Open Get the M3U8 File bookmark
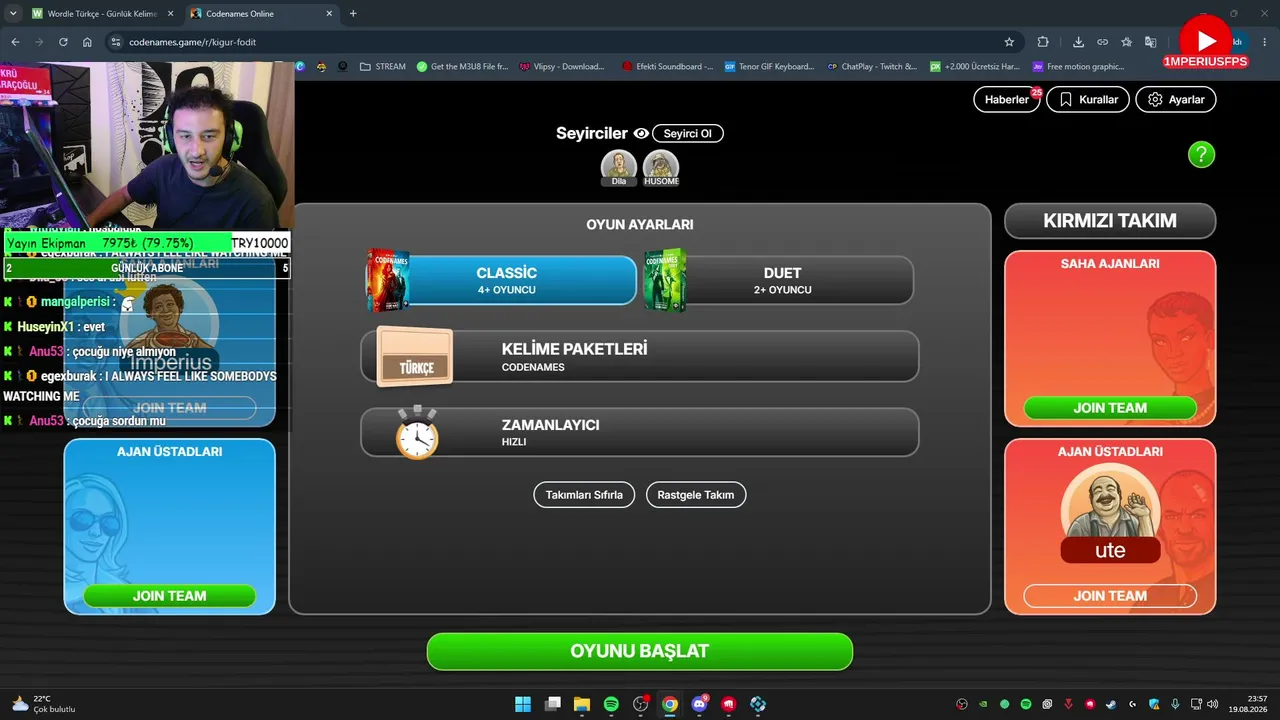1280x720 pixels. pos(462,67)
